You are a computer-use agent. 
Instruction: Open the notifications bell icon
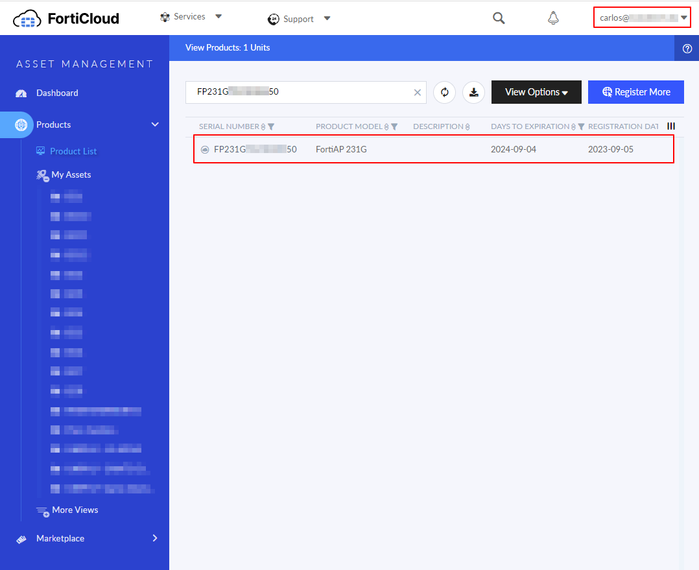[553, 18]
